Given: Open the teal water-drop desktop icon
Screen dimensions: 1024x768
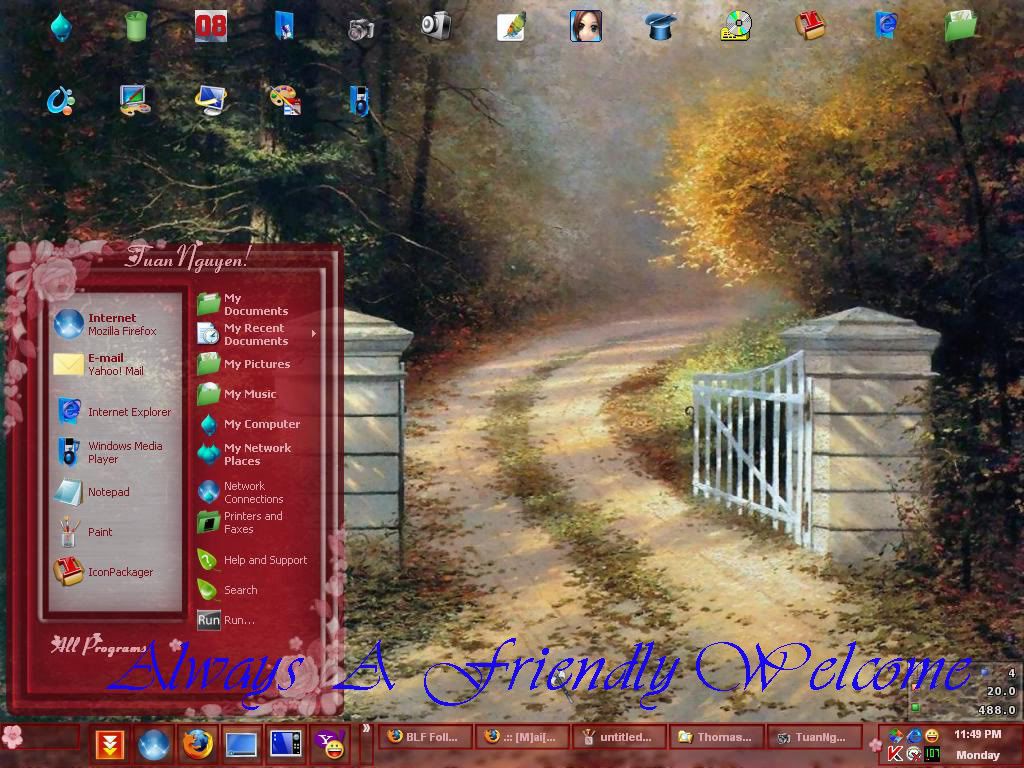Looking at the screenshot, I should pos(61,27).
